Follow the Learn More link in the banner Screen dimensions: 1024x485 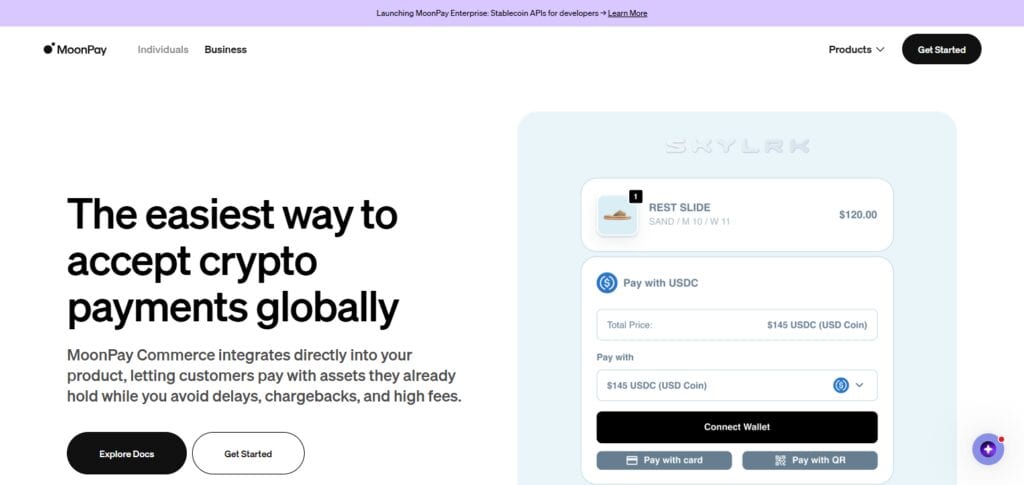[628, 13]
